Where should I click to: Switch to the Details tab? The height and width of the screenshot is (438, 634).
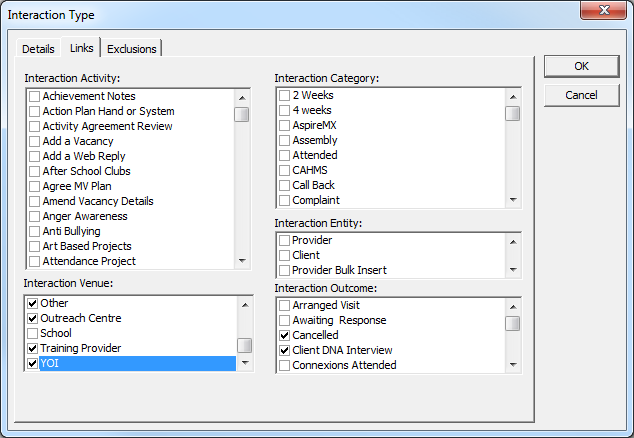click(38, 49)
